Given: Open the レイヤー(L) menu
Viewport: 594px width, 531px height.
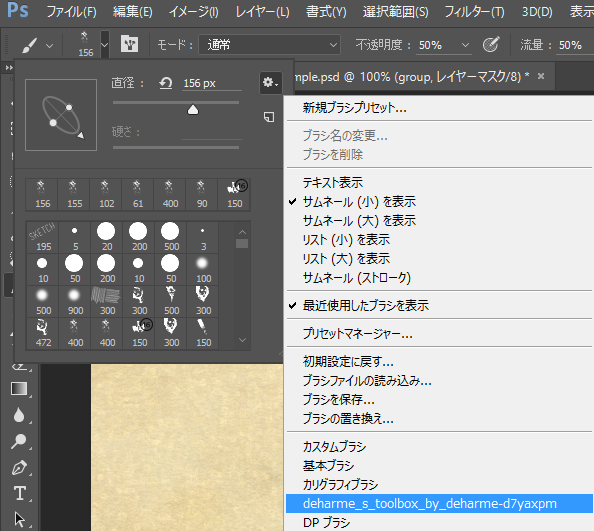Looking at the screenshot, I should pos(263,12).
